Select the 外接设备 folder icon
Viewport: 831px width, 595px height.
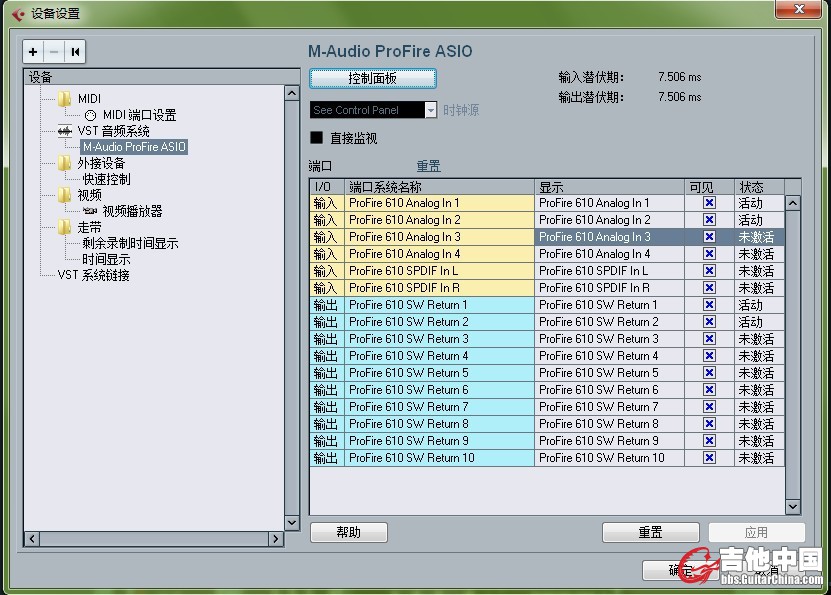pyautogui.click(x=65, y=163)
